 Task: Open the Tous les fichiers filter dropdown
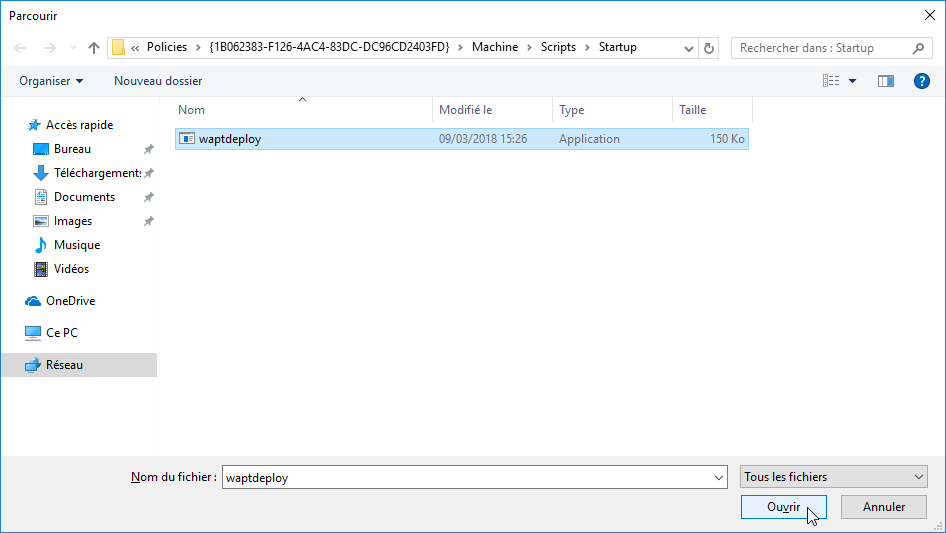coord(833,478)
